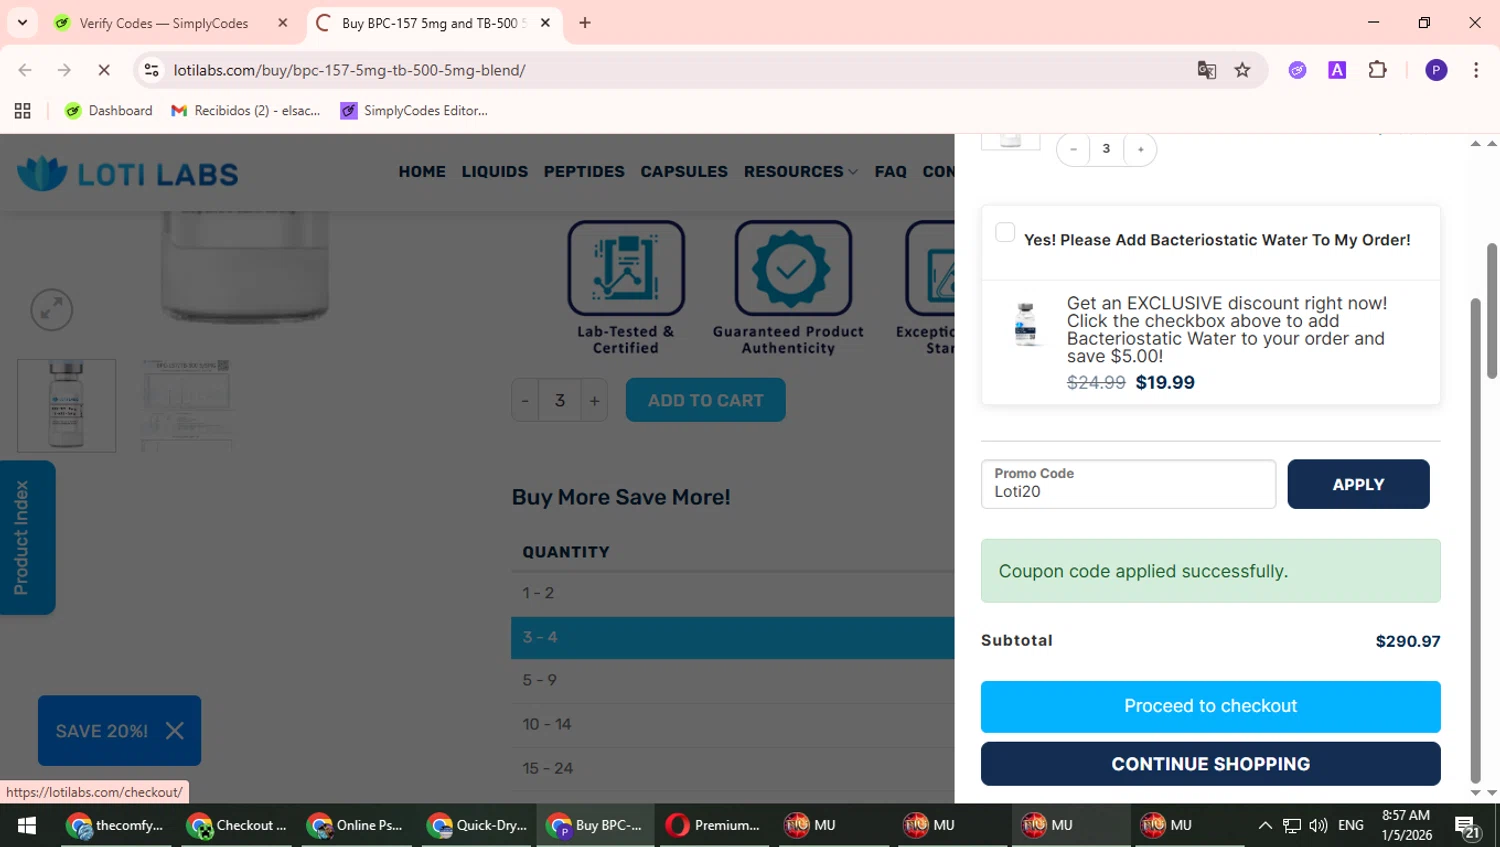
Task: Select the 1 - 2 quantity row
Action: point(733,593)
